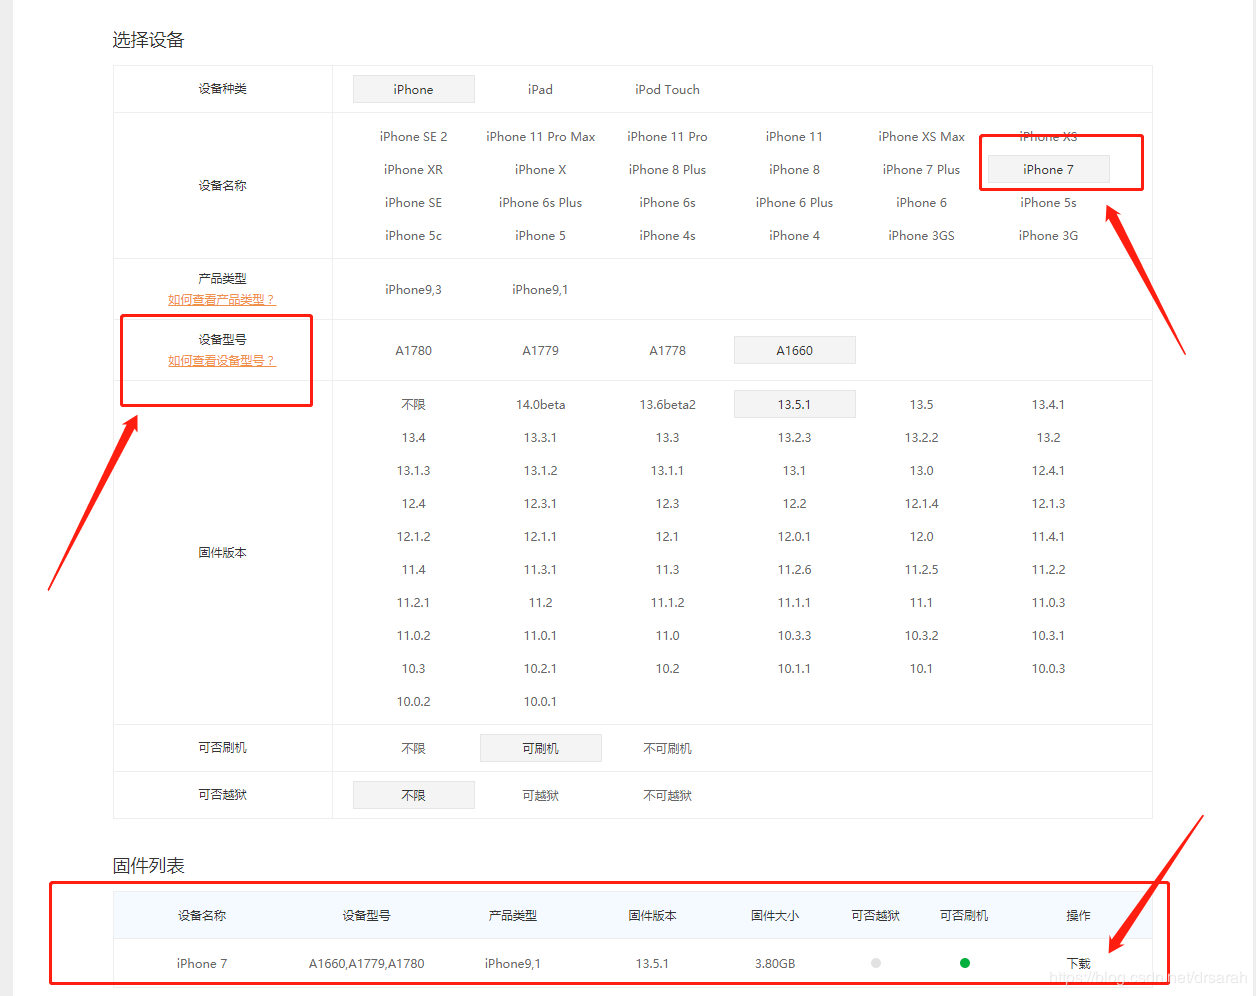The image size is (1256, 996).
Task: Choose iPhone 4 device
Action: tap(794, 236)
